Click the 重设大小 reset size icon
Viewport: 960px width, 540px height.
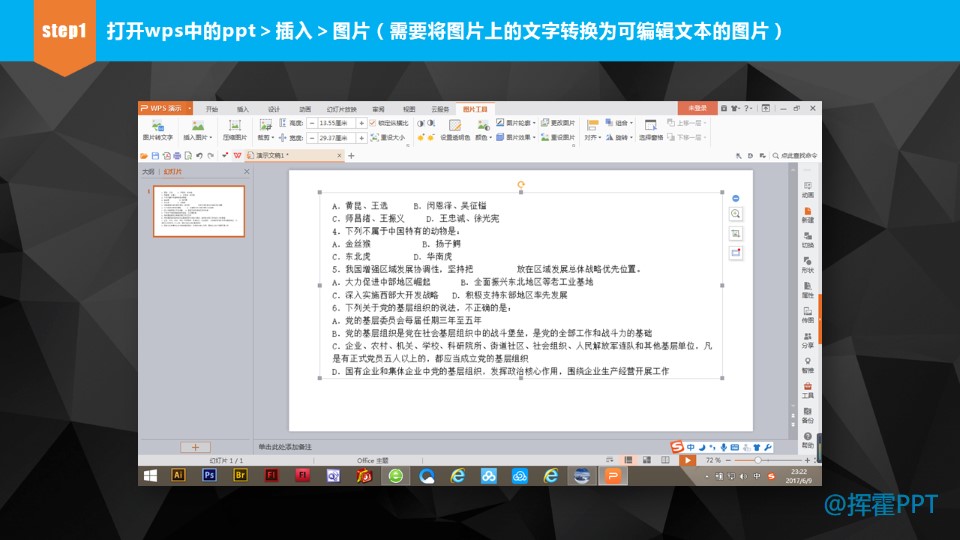click(x=388, y=137)
